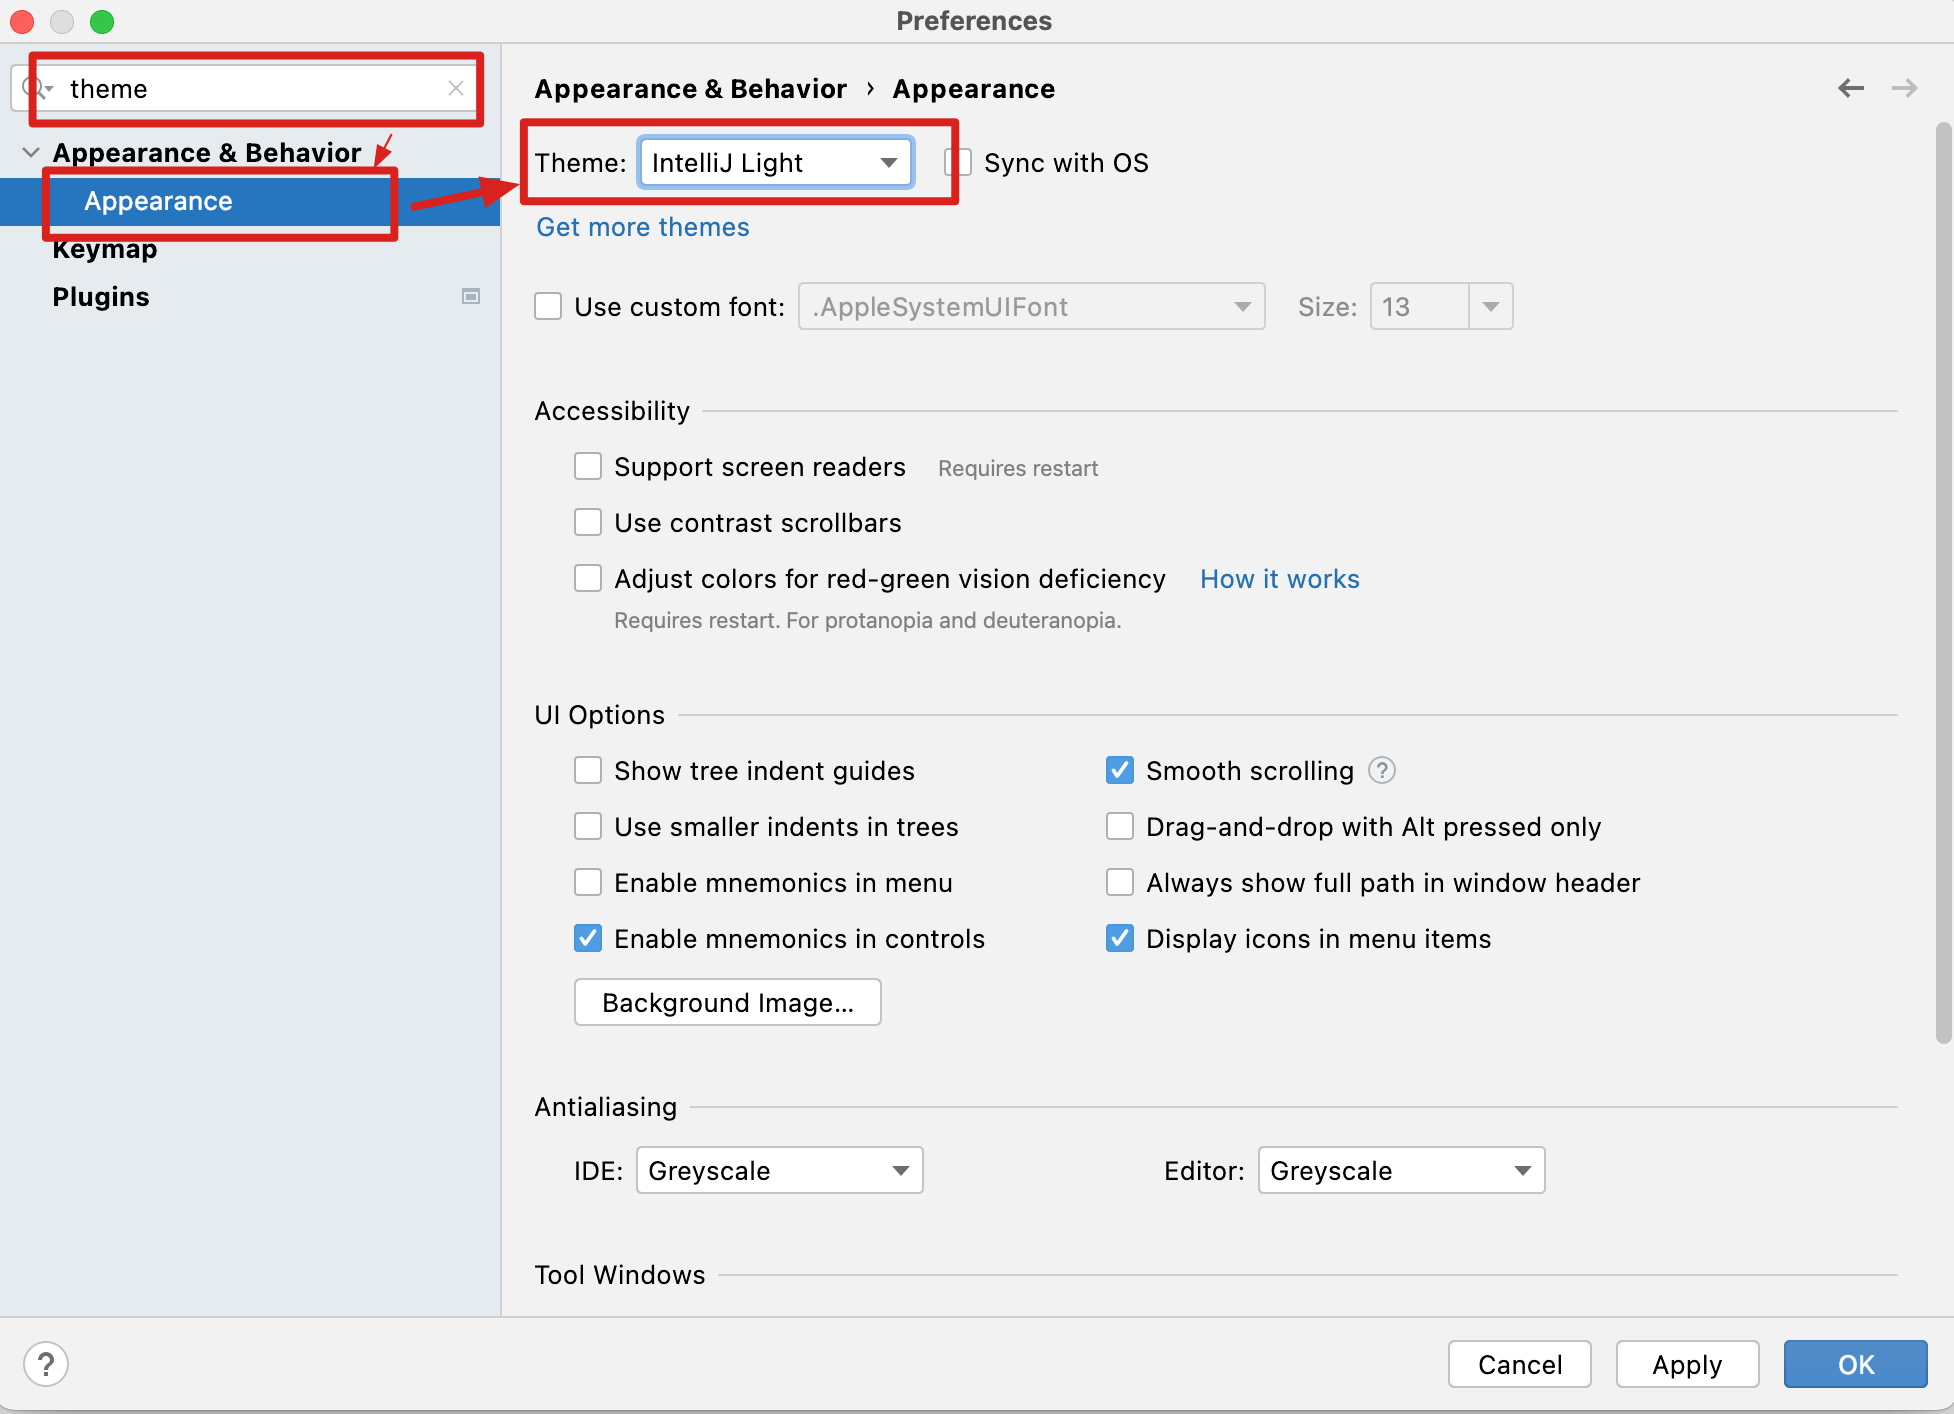Open the Theme dropdown
1954x1414 pixels.
[776, 162]
